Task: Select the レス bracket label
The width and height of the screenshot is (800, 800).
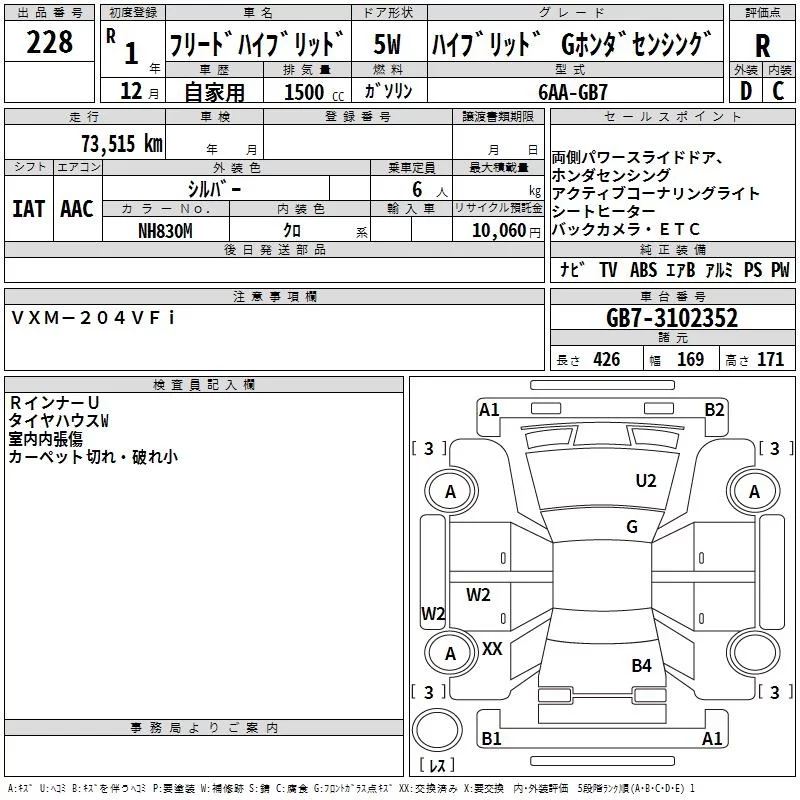Action: [x=437, y=767]
